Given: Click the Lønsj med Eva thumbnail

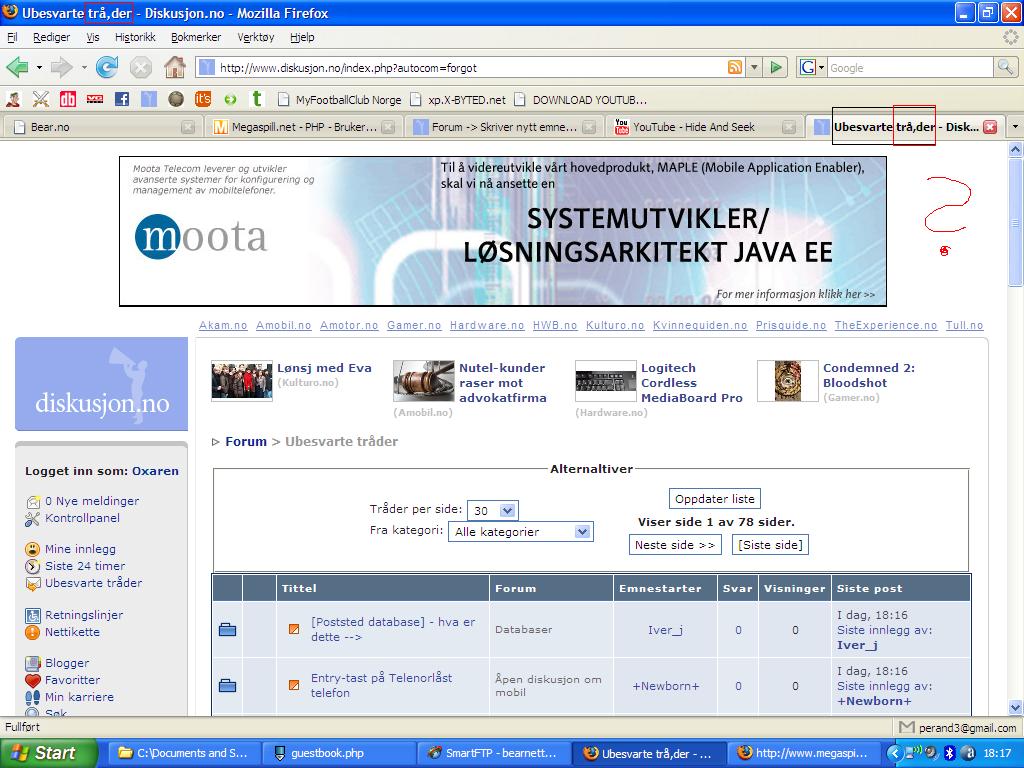Looking at the screenshot, I should tap(242, 380).
